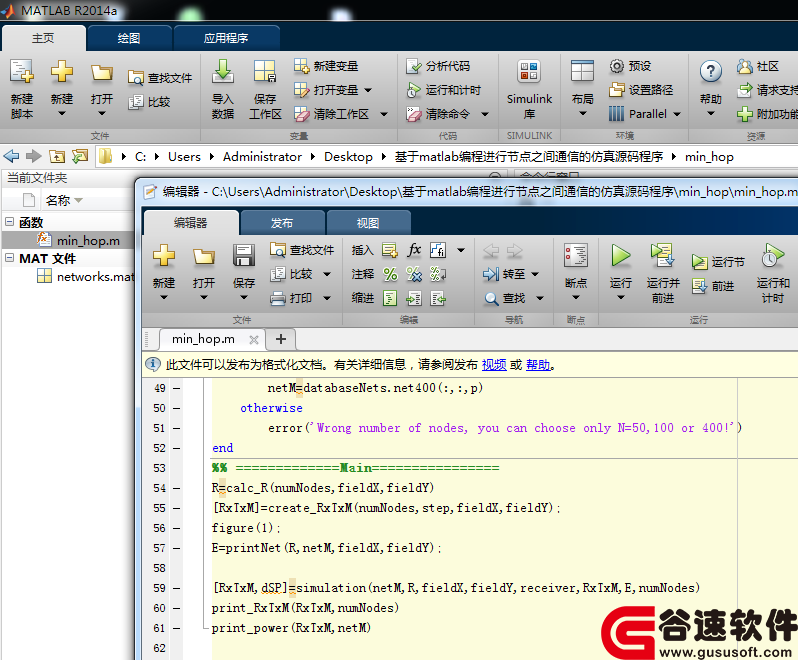Click Comment percent icon
Image resolution: width=798 pixels, height=660 pixels.
(x=390, y=274)
